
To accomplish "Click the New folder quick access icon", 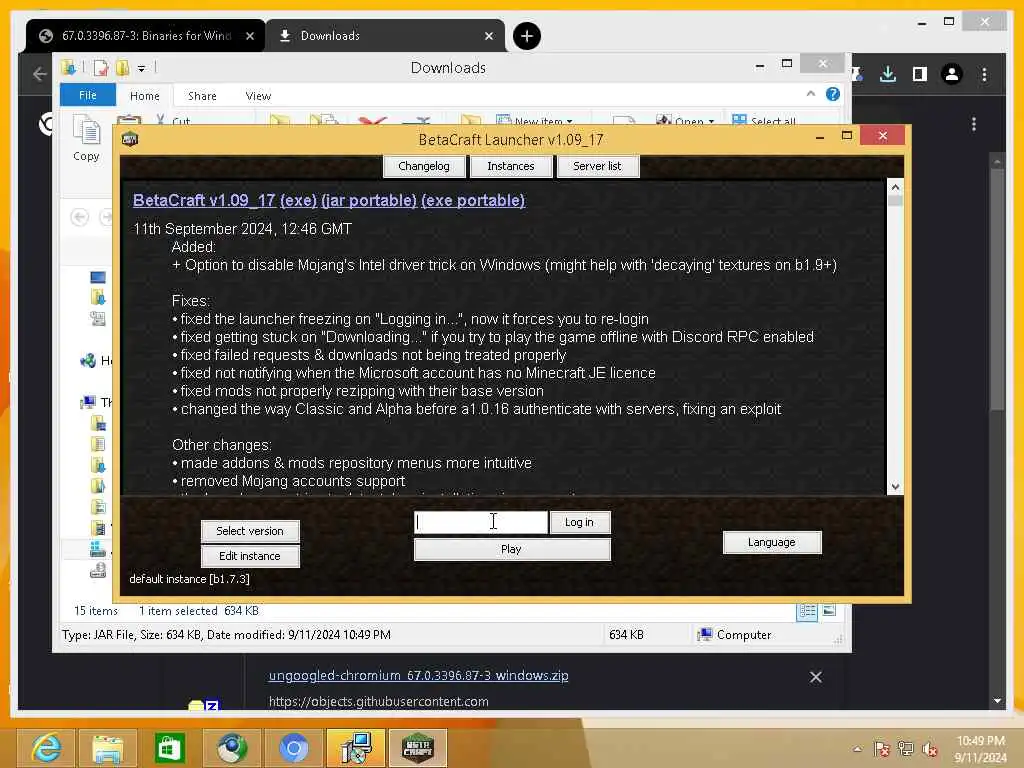I will (x=122, y=67).
